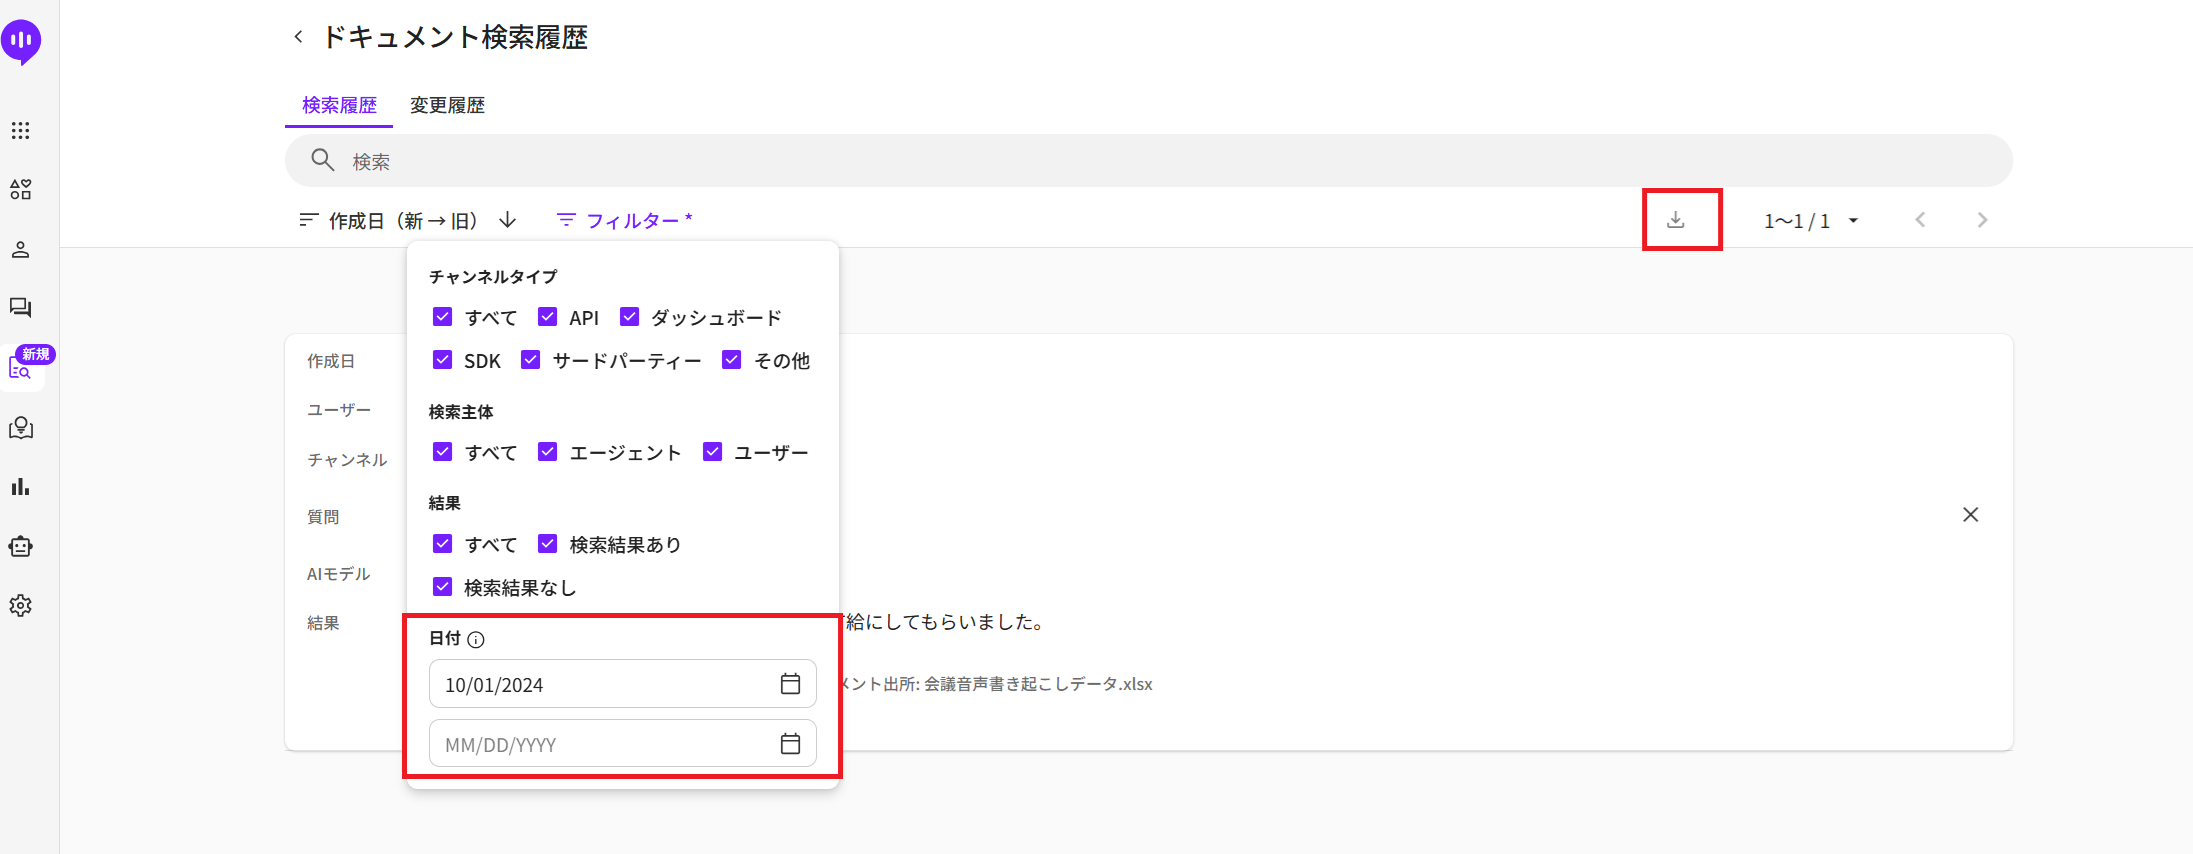Click the info icon next to 日付

pos(476,640)
